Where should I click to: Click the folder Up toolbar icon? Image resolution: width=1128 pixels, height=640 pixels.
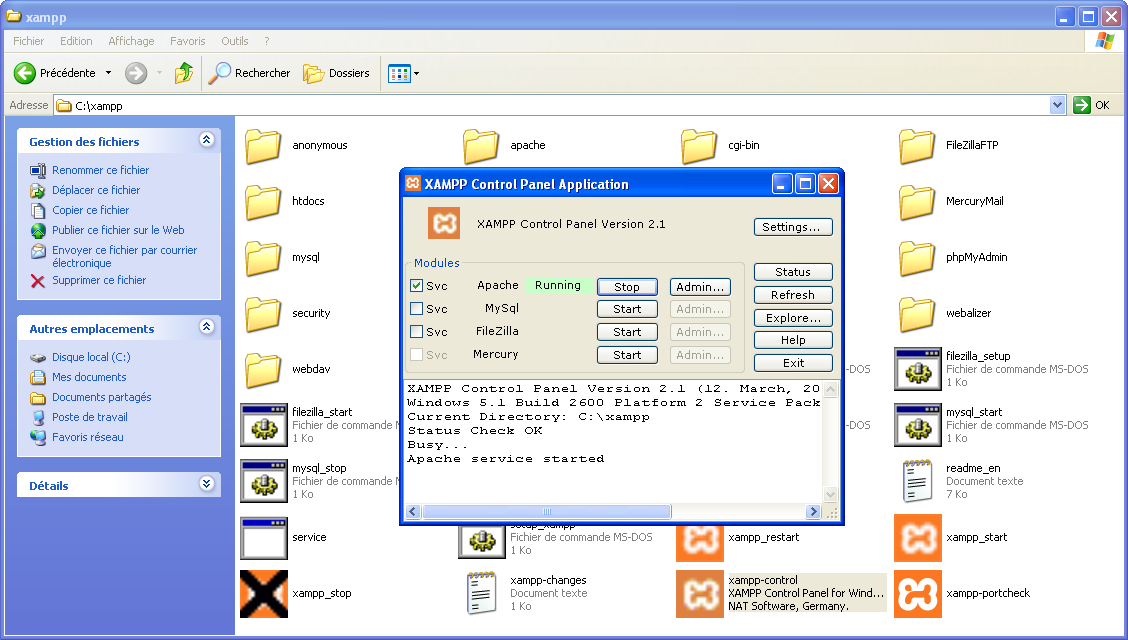tap(184, 73)
